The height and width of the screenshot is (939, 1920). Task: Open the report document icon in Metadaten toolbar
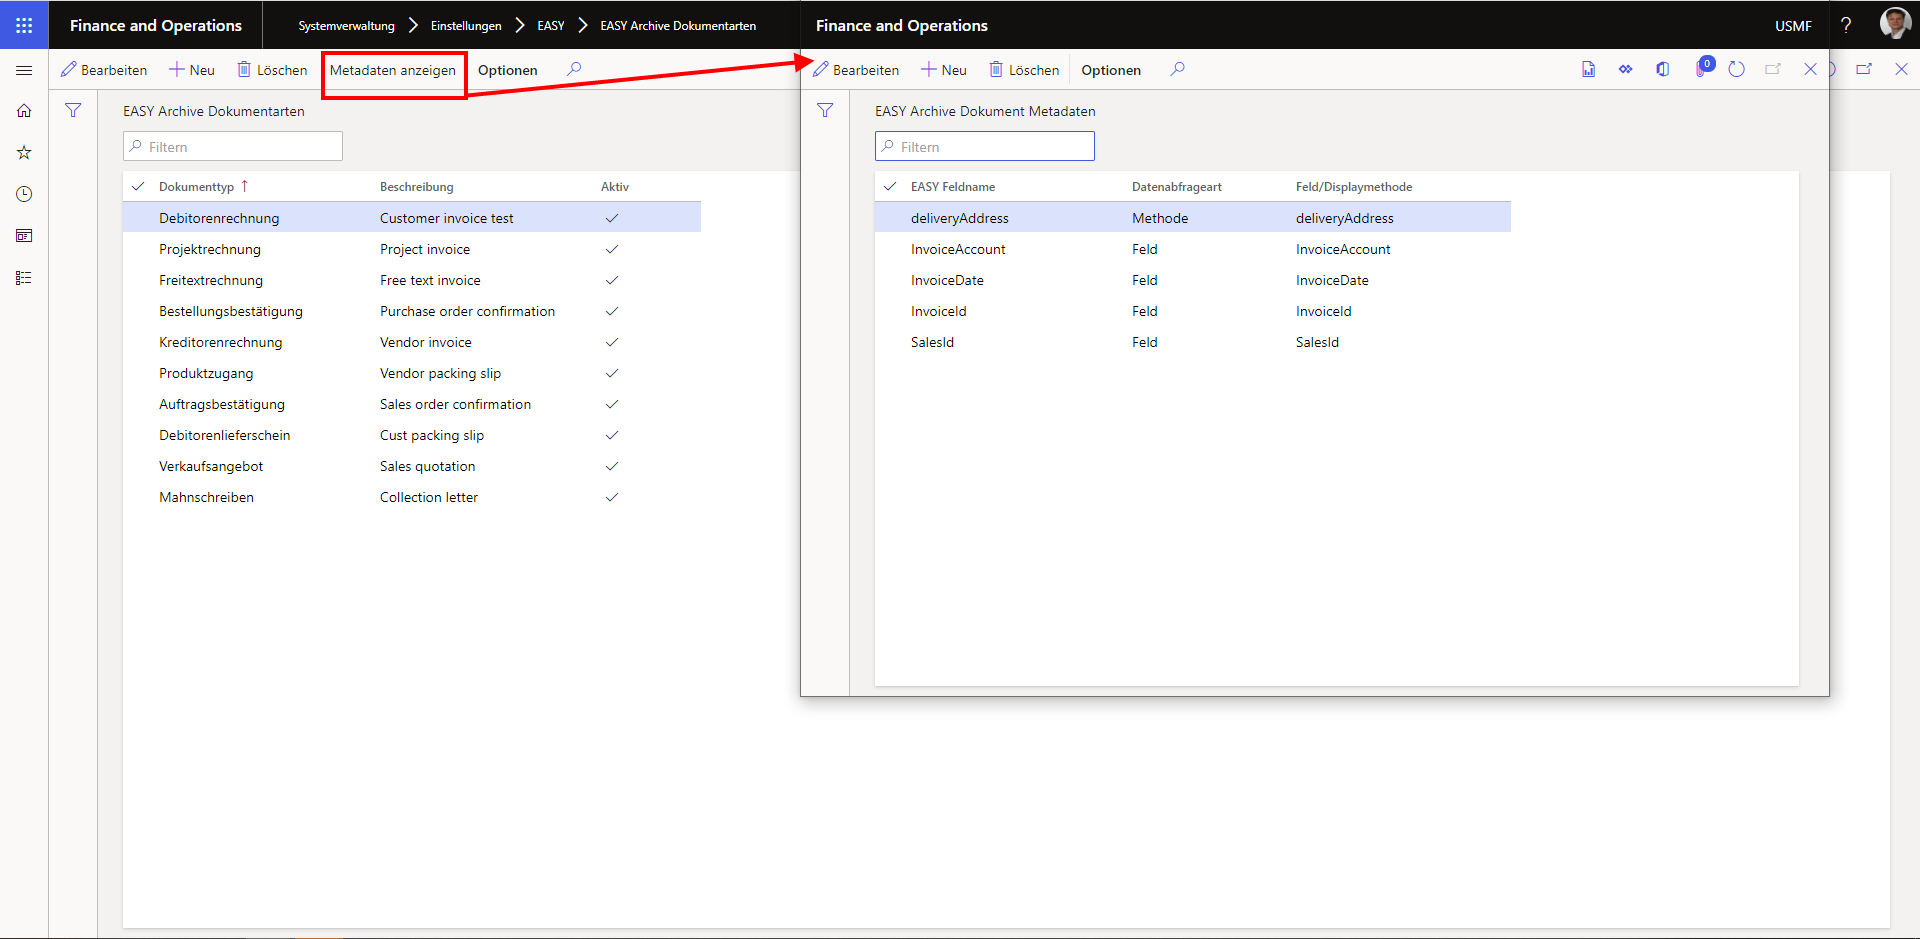pyautogui.click(x=1588, y=69)
